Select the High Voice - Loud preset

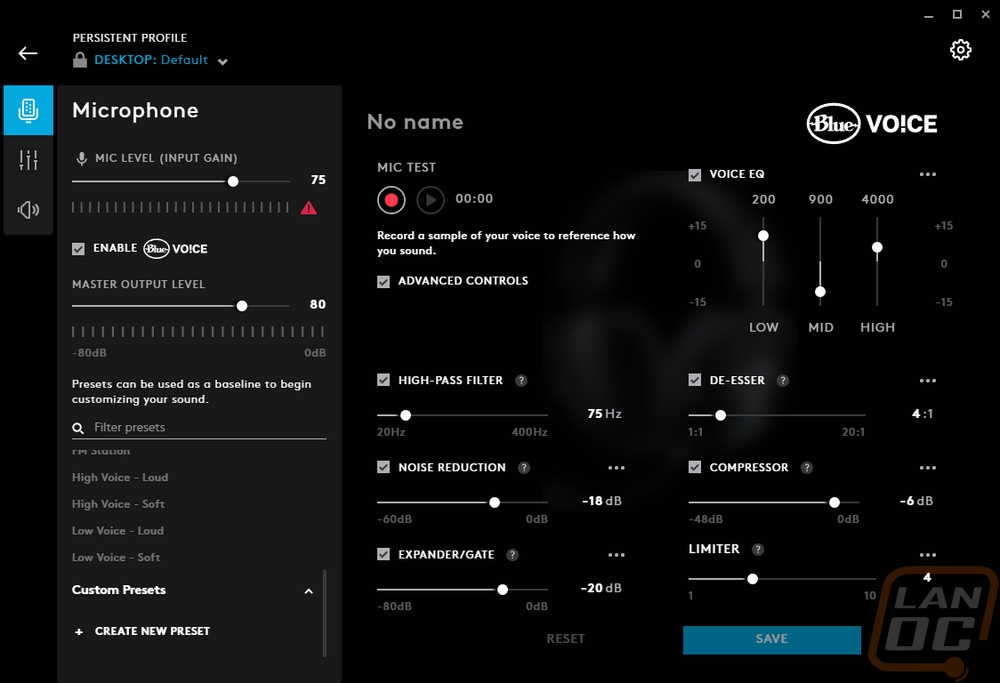point(120,478)
